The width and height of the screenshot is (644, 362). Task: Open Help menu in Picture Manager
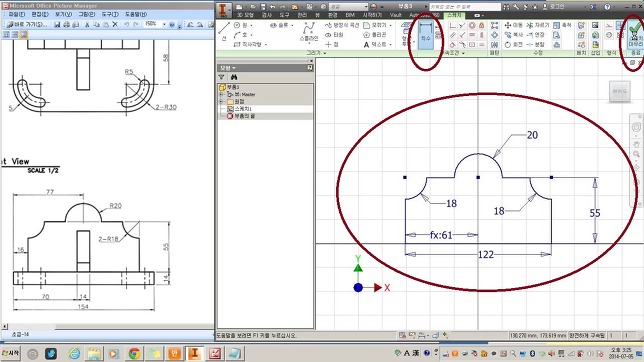tap(136, 14)
